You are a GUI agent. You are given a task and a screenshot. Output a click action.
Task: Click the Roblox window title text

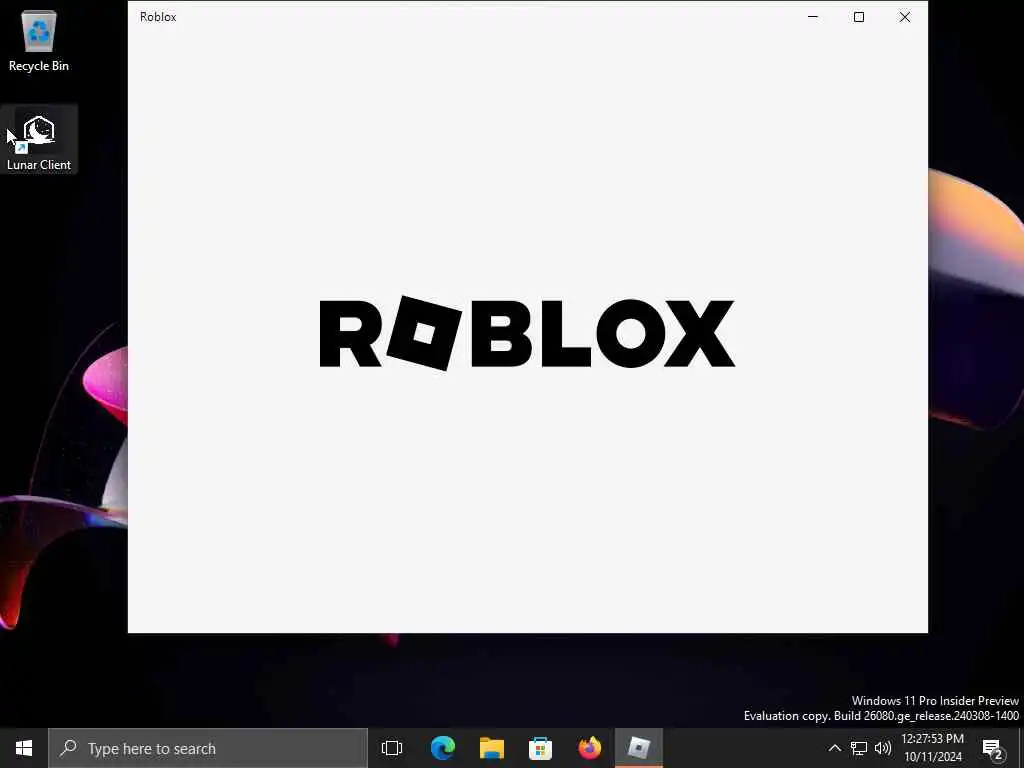[x=158, y=17]
